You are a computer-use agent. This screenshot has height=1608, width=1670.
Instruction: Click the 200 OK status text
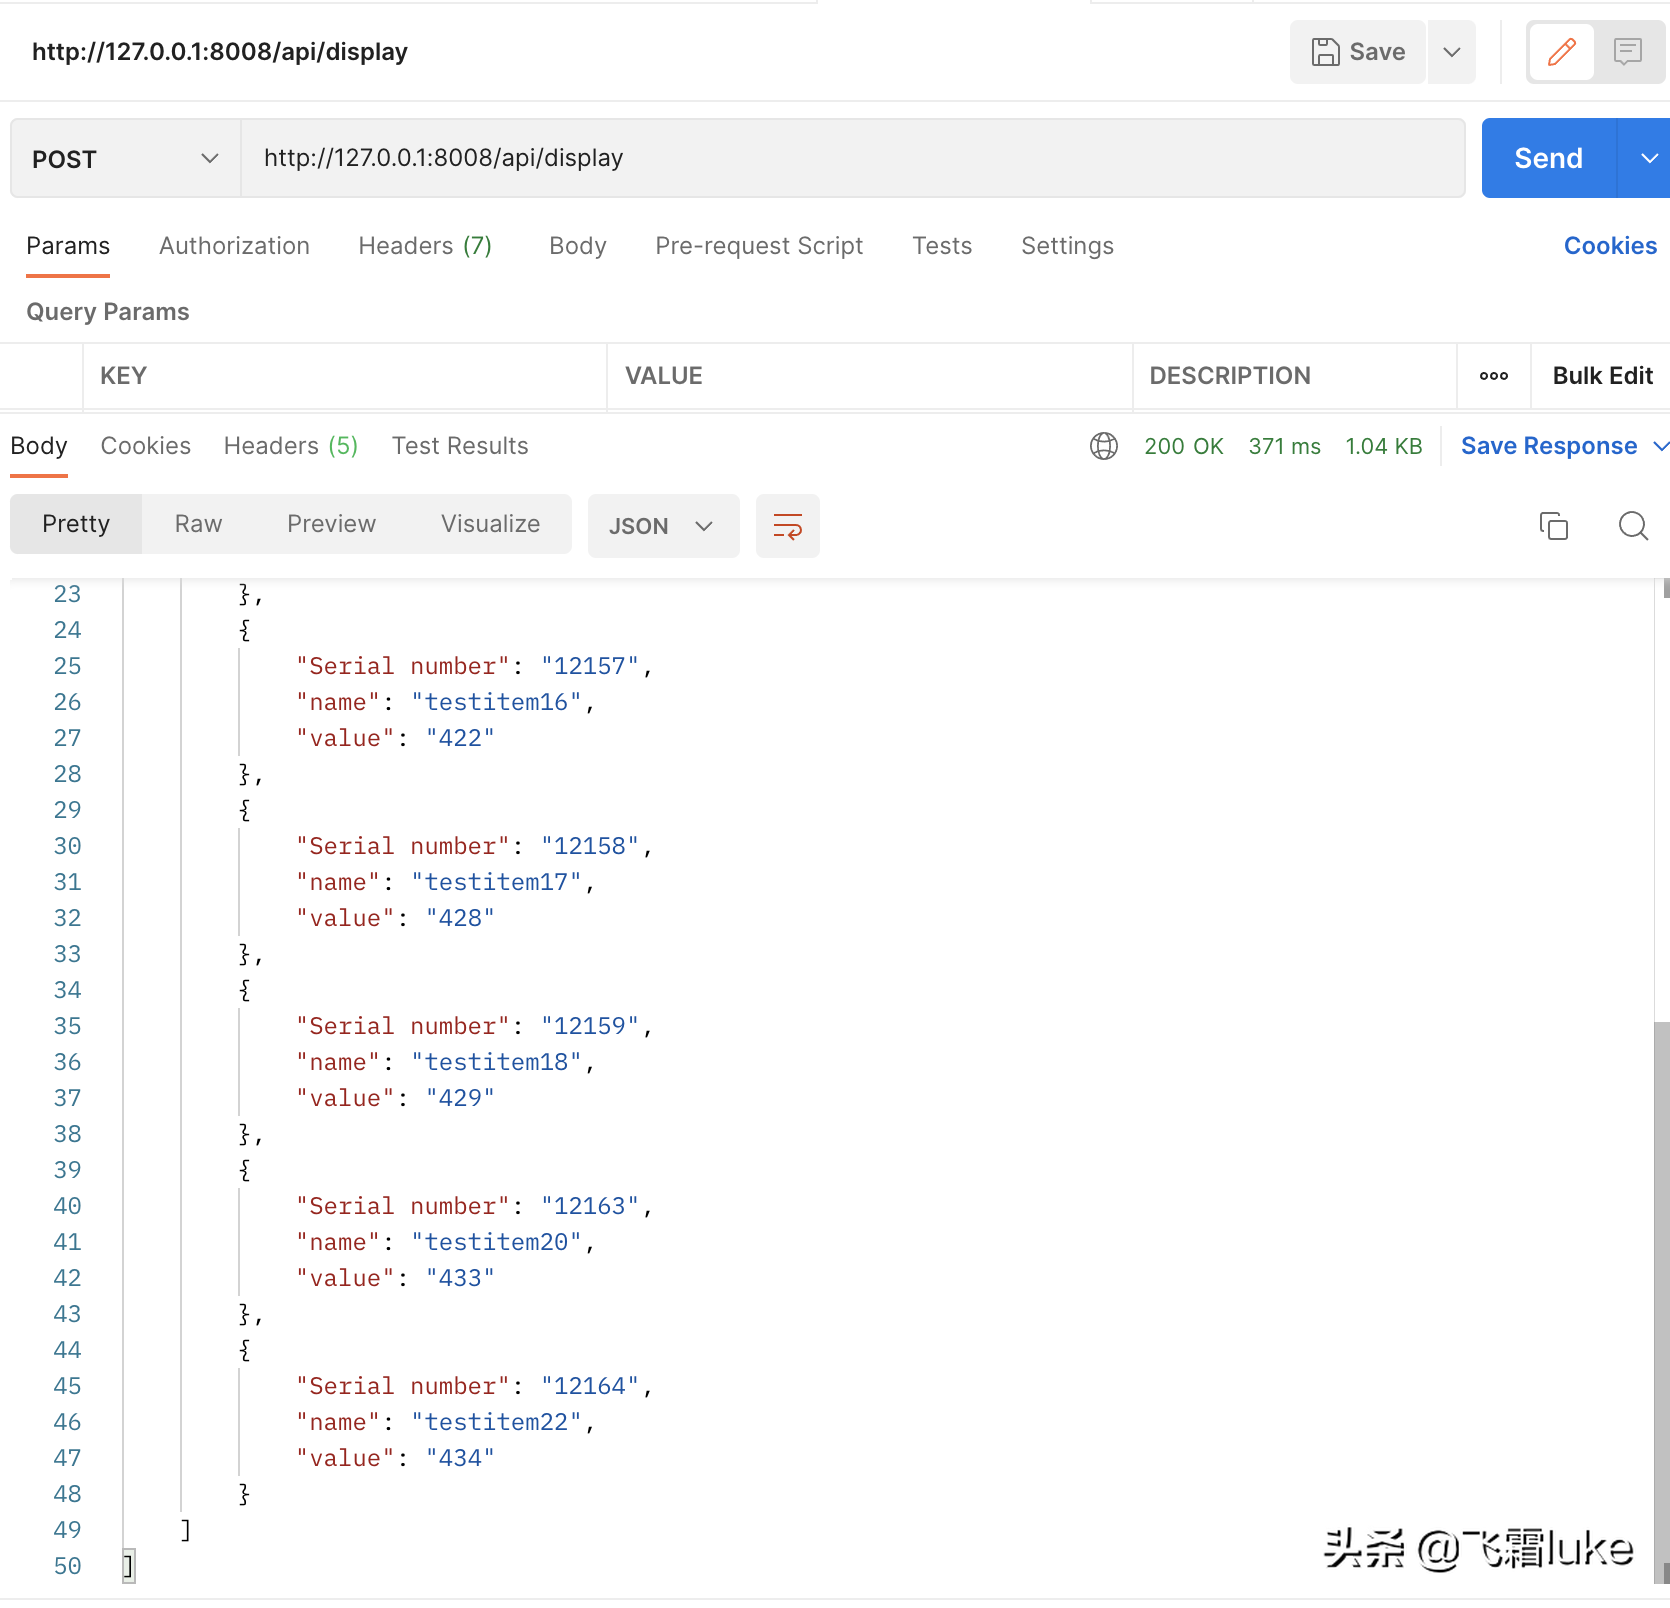[1184, 446]
